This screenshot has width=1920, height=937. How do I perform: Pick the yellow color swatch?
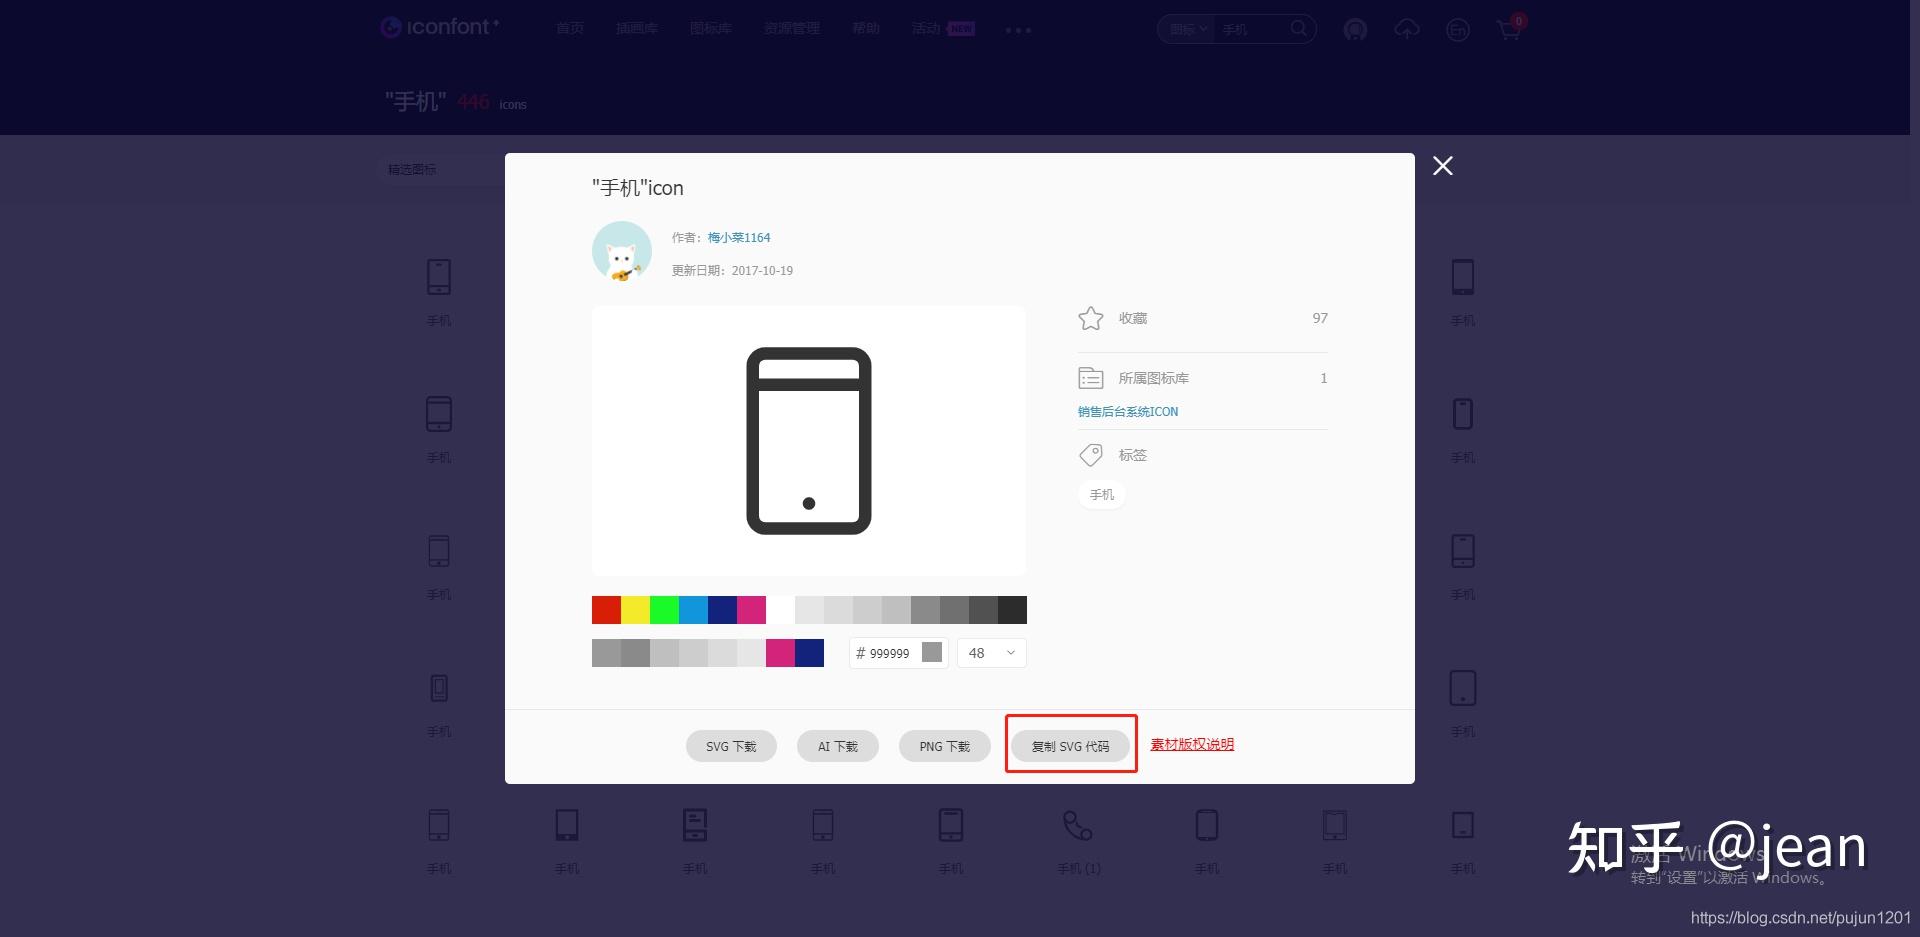click(x=635, y=610)
